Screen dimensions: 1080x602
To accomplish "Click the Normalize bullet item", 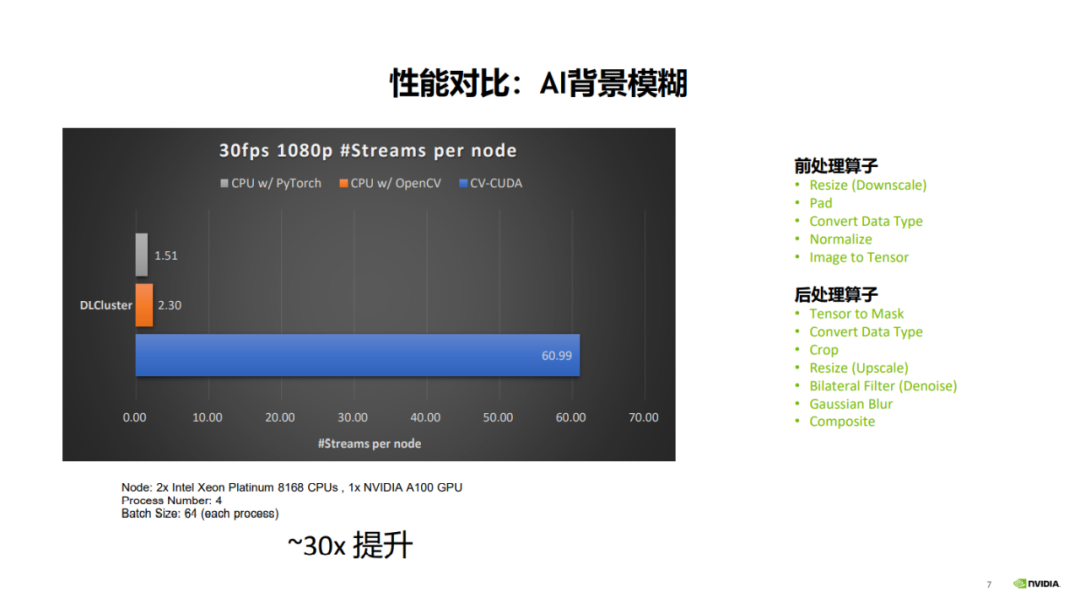I will pos(840,239).
